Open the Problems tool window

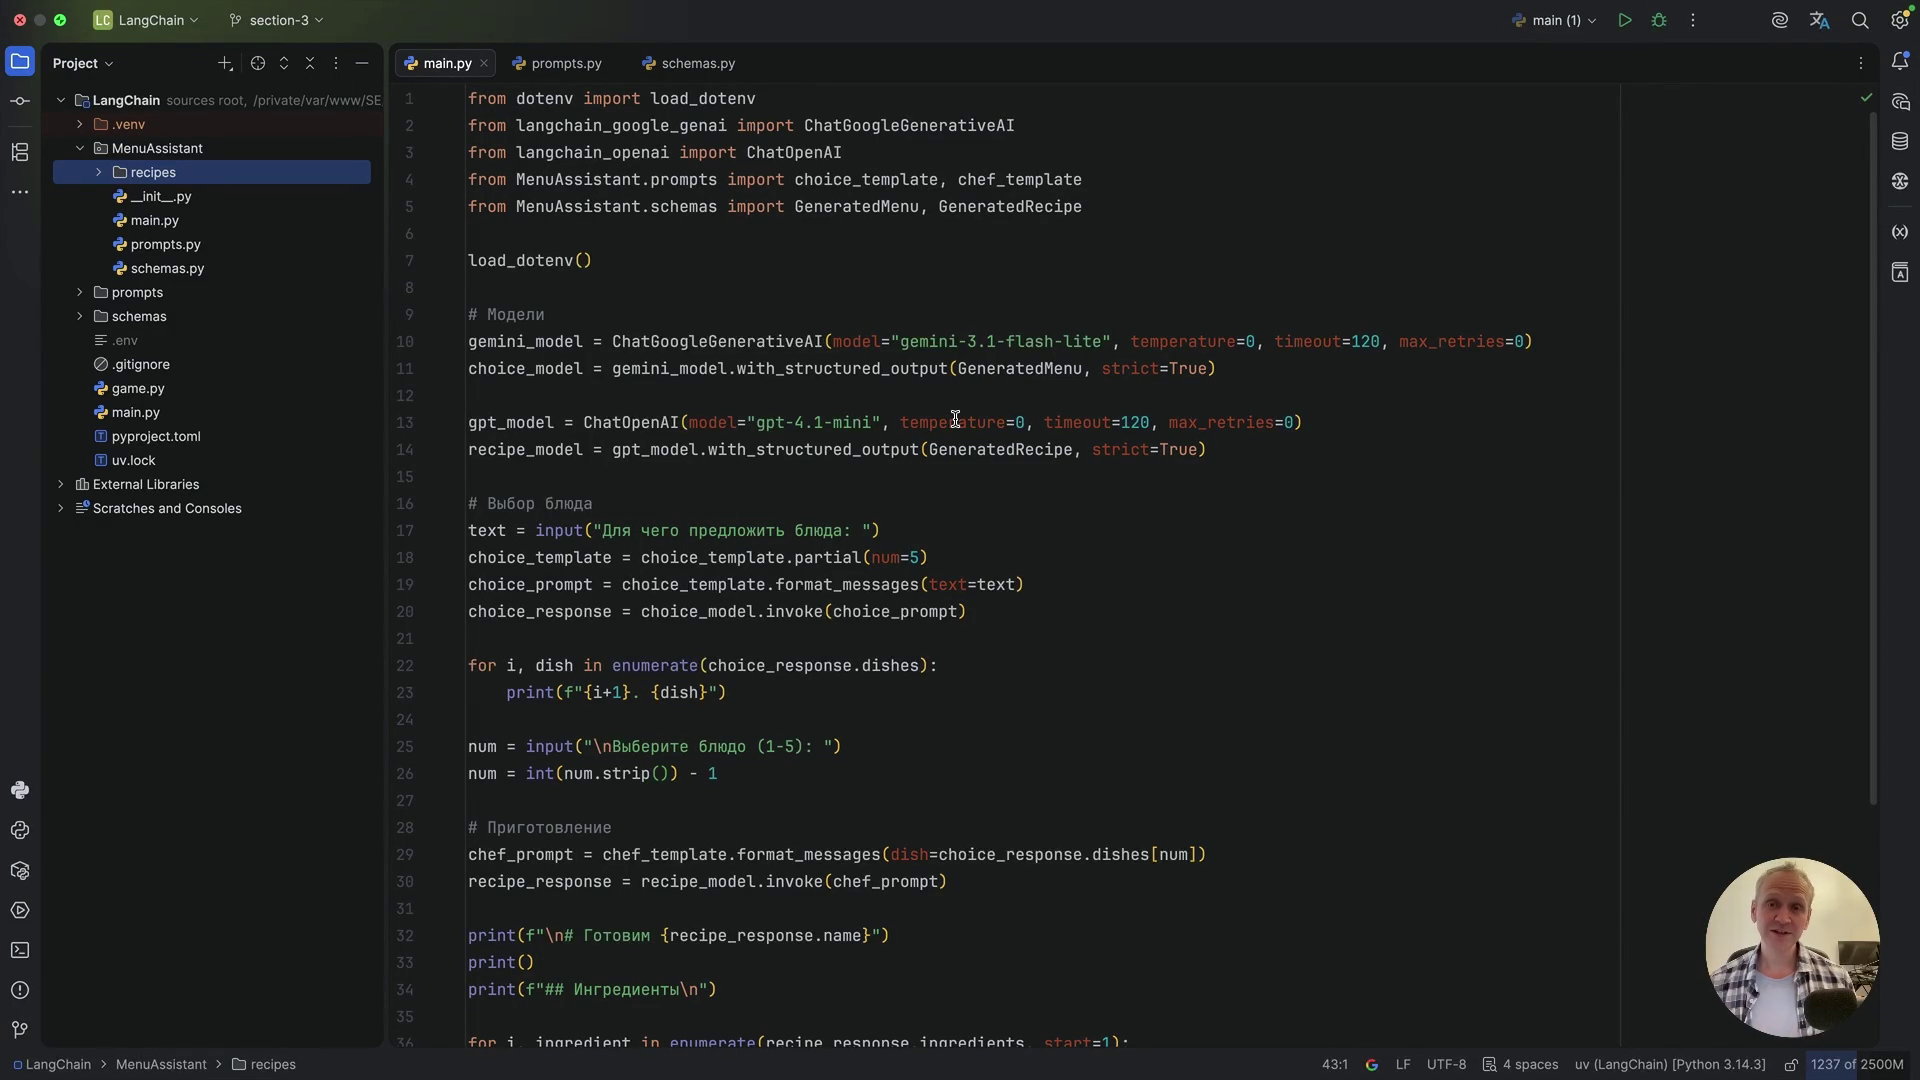click(x=20, y=990)
